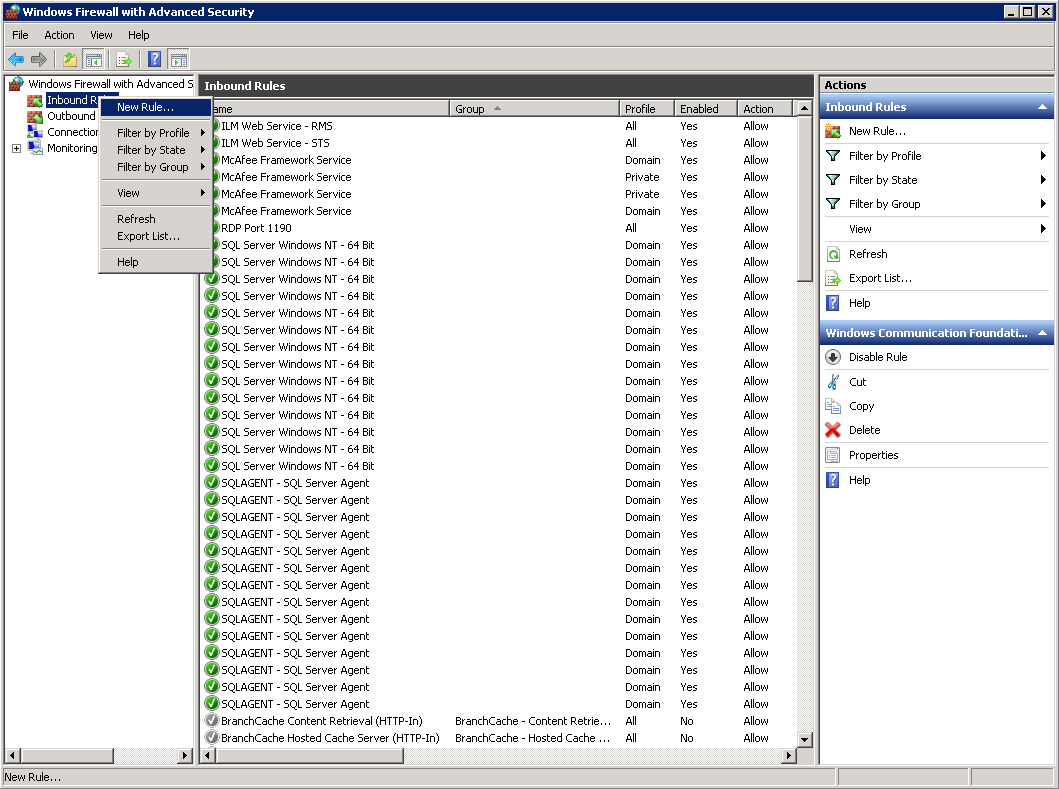
Task: Click the rules list horizontal scroll left arrow
Action: (x=208, y=755)
